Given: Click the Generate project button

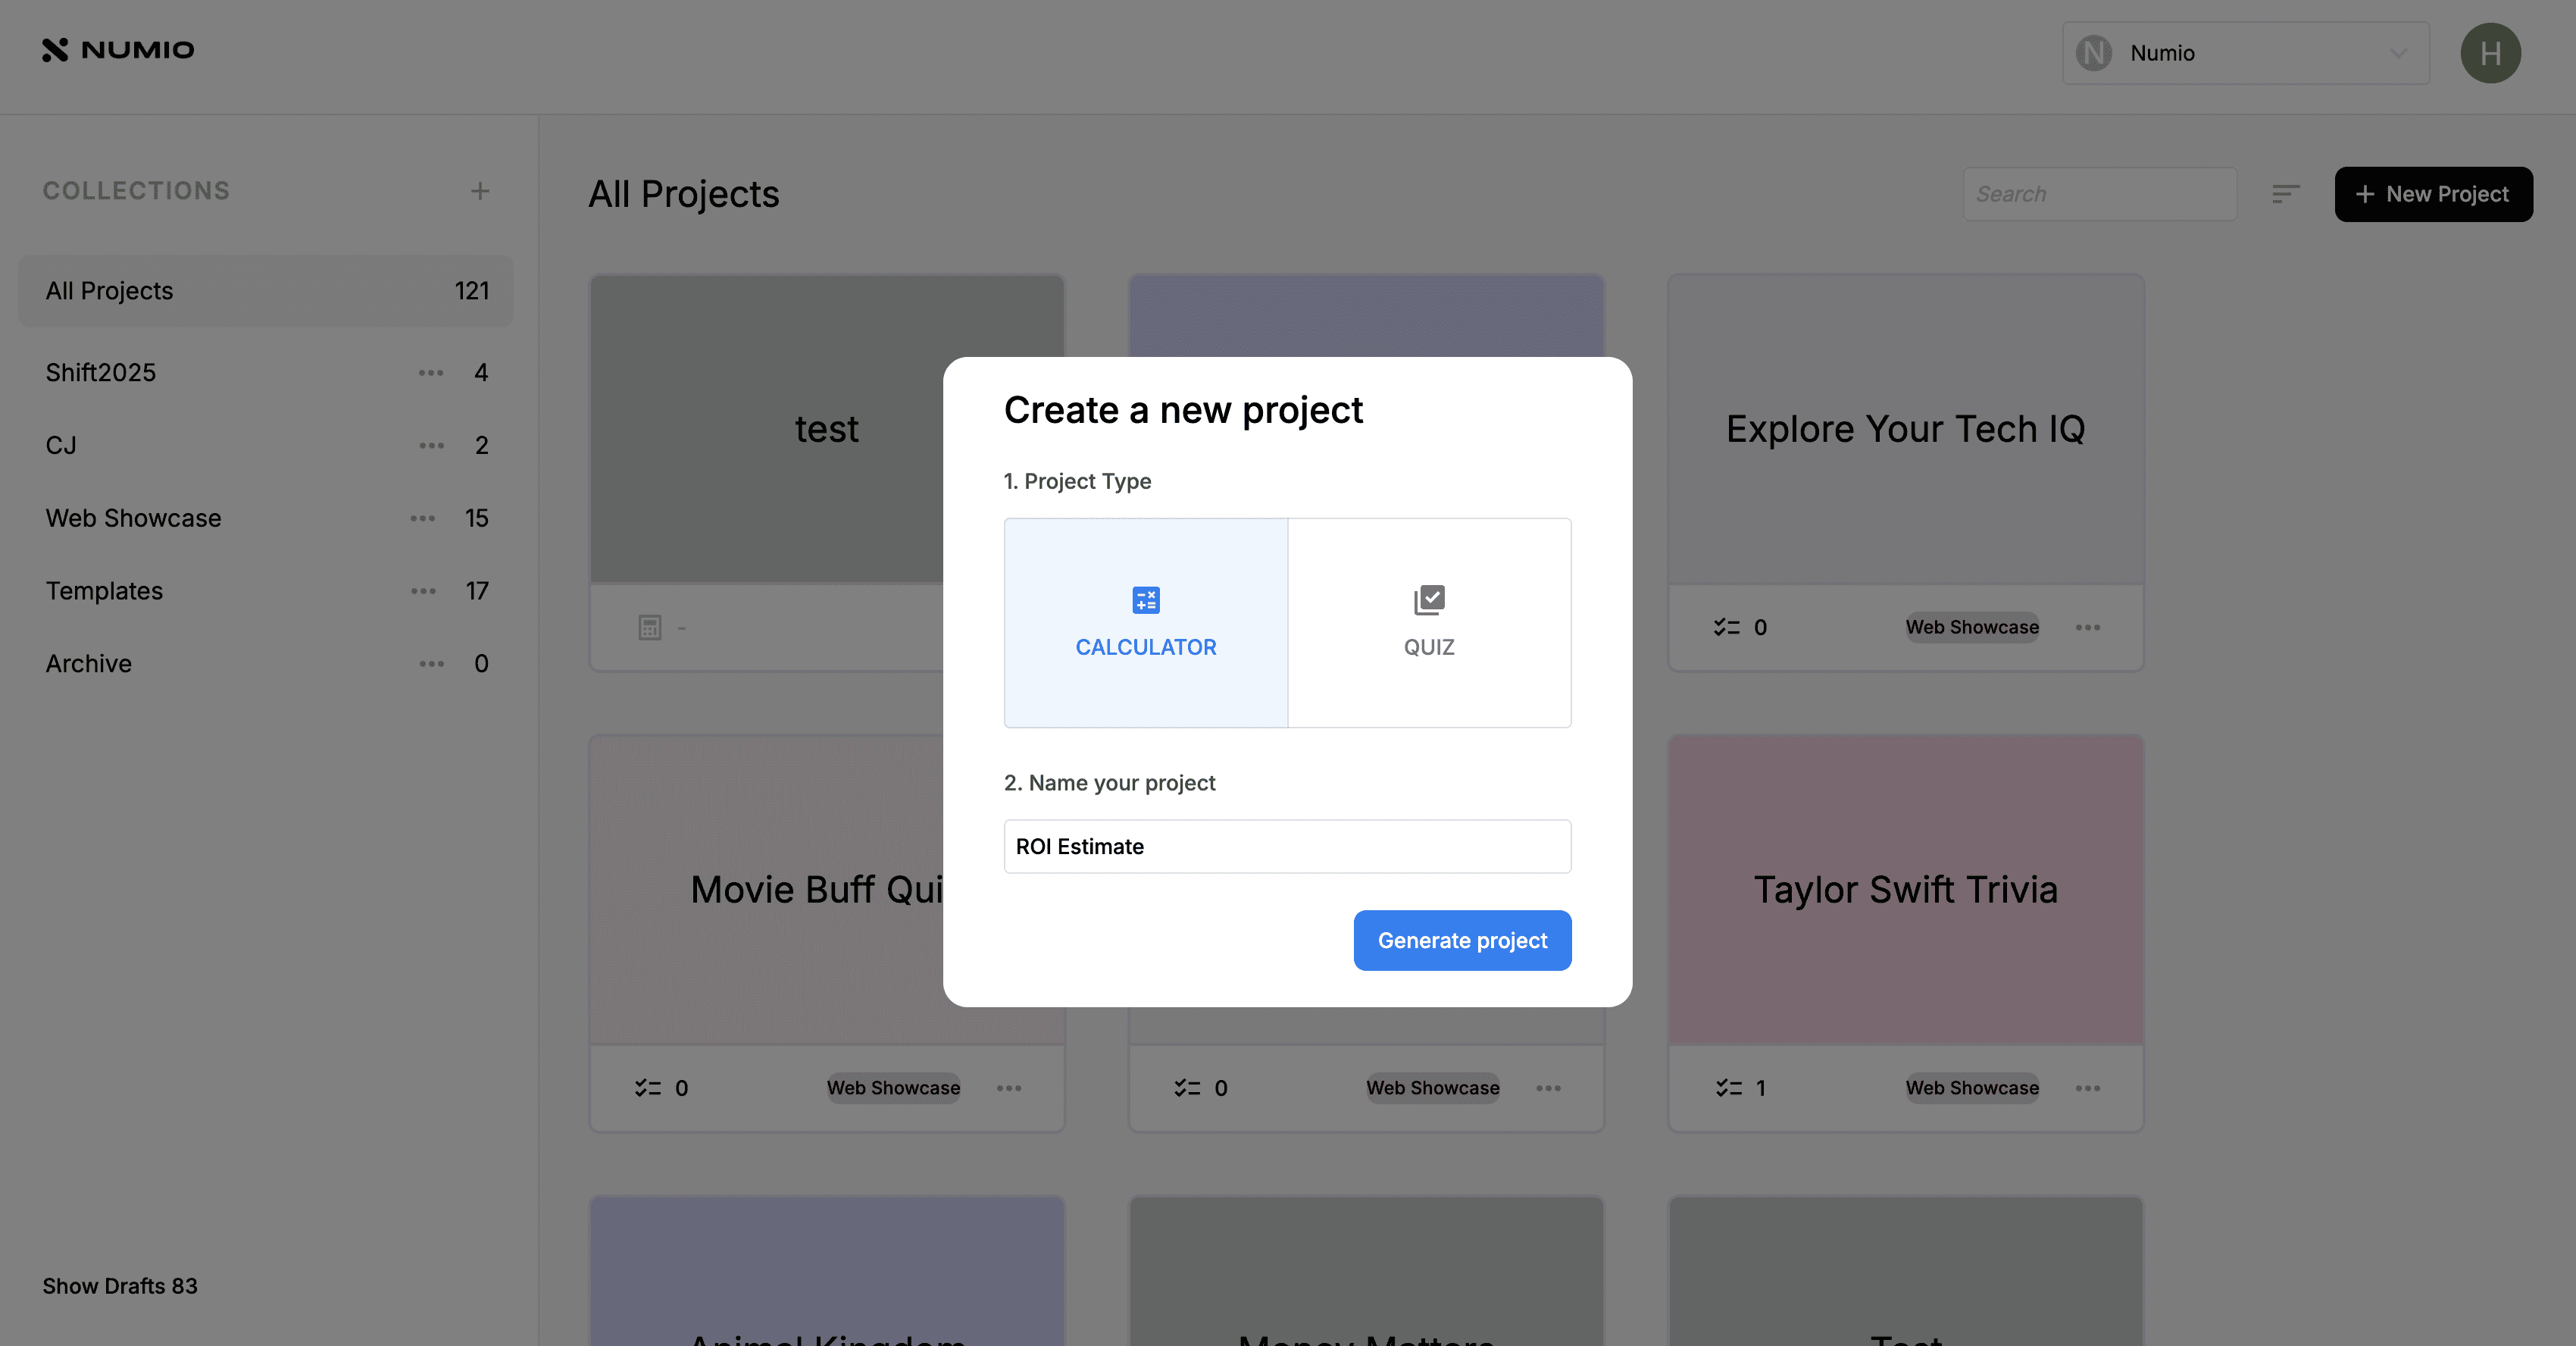Looking at the screenshot, I should [x=1462, y=940].
